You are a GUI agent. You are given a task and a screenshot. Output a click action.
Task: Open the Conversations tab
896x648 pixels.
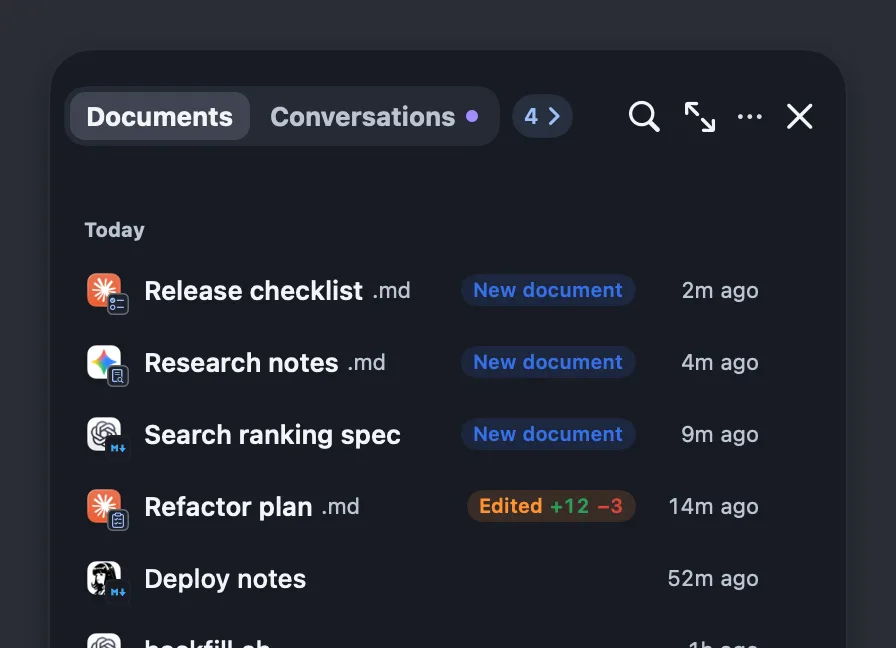tap(374, 117)
